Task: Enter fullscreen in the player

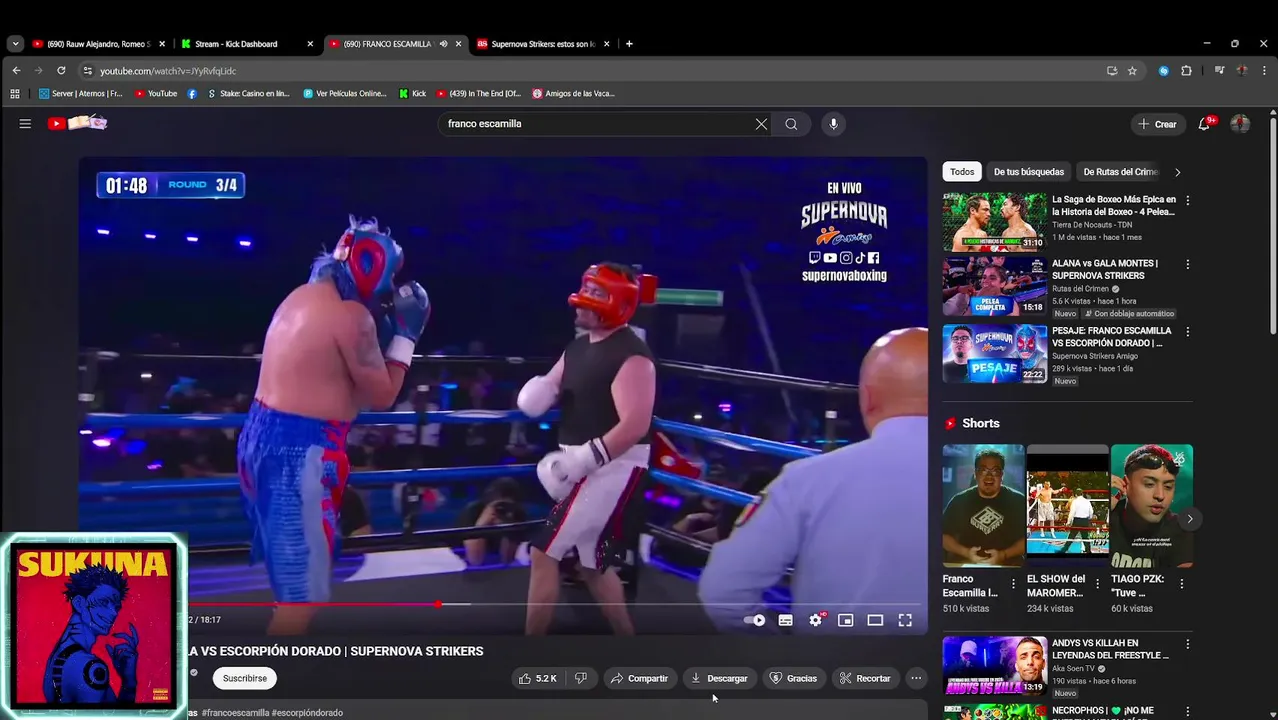Action: tap(905, 620)
